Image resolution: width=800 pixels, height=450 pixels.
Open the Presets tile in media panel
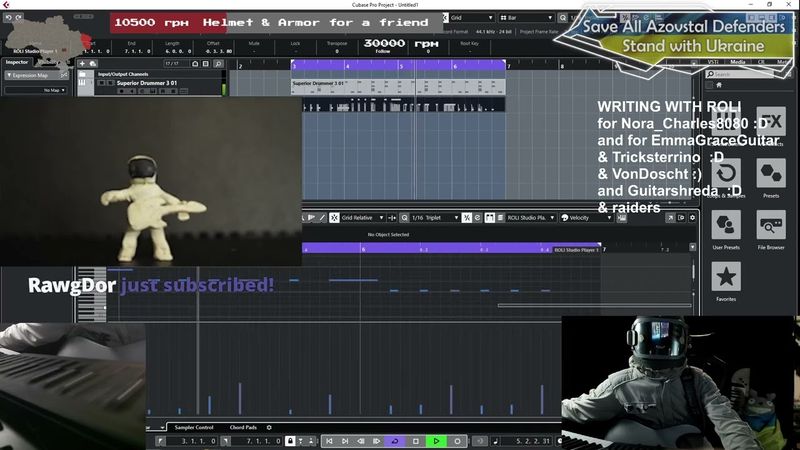[x=771, y=174]
